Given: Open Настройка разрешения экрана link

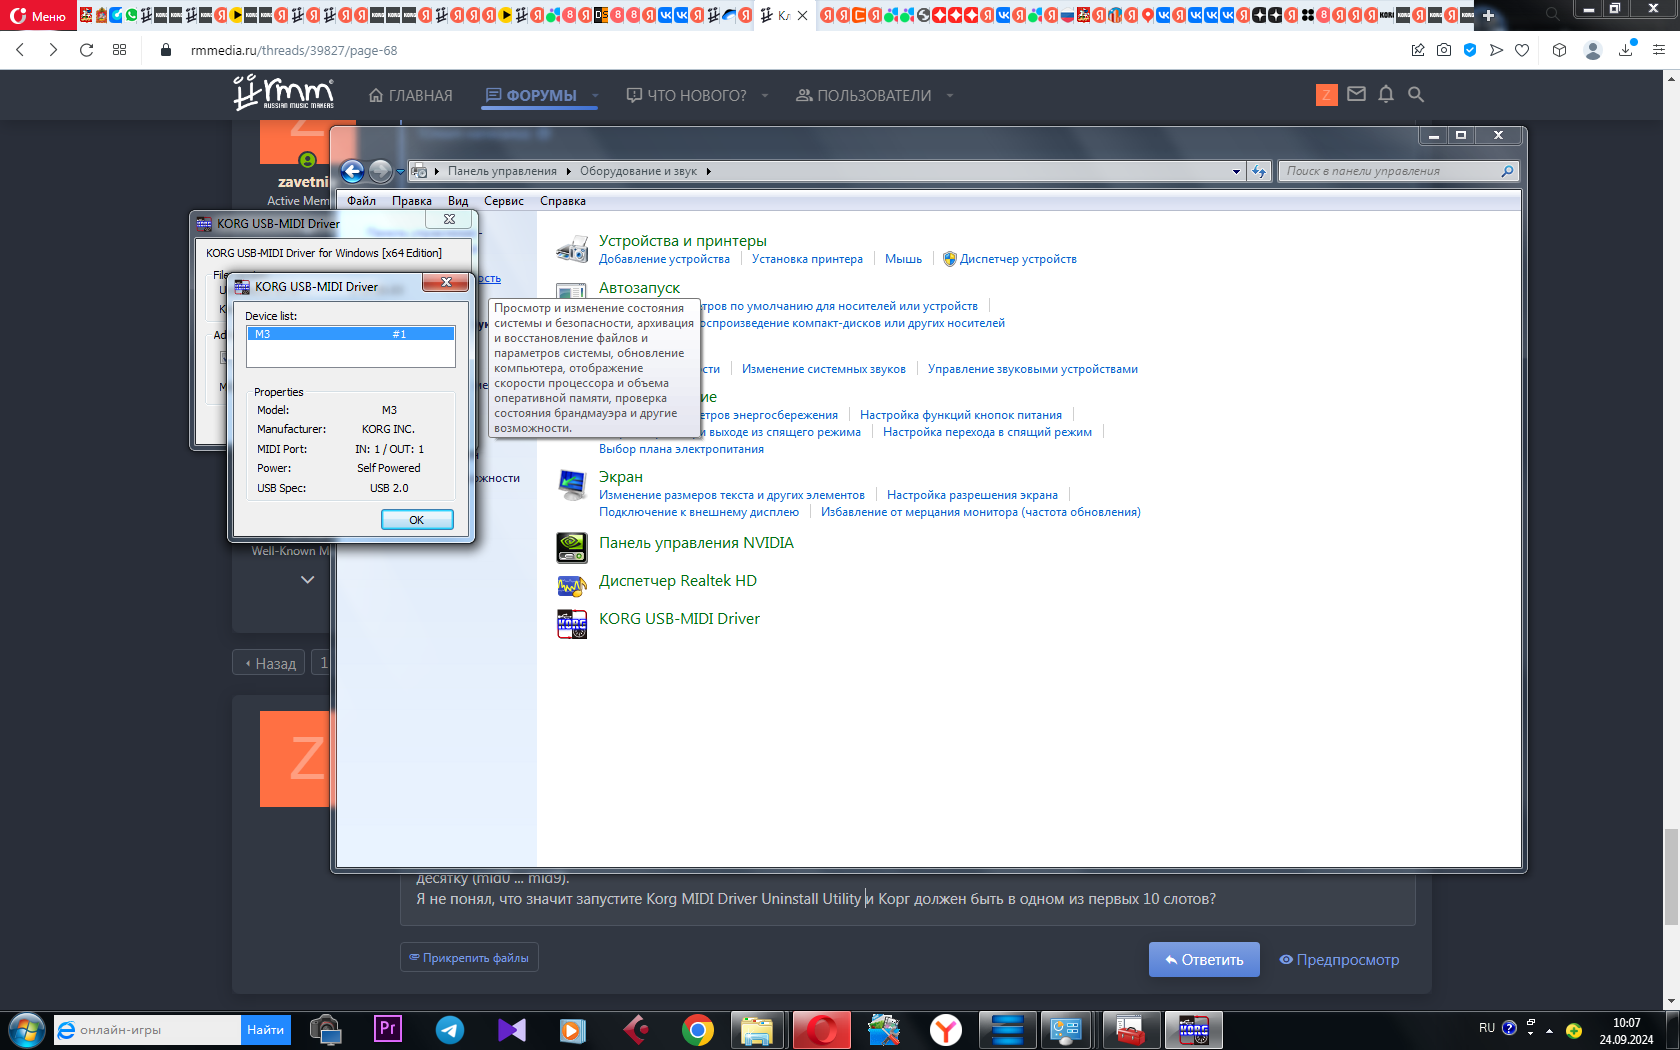Looking at the screenshot, I should click(972, 495).
